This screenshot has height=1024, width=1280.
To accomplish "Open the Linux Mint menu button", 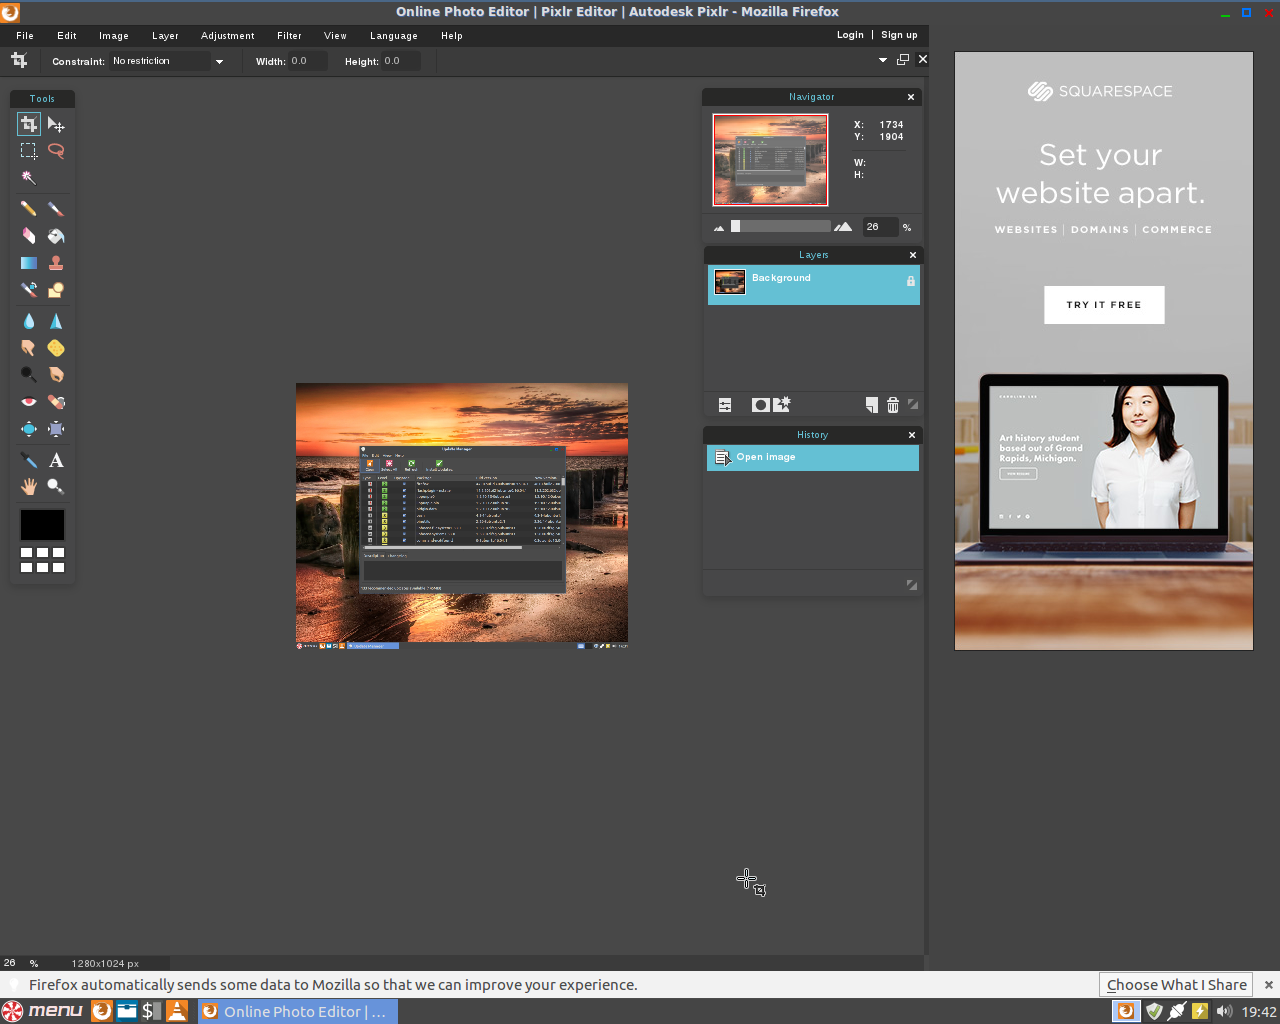I will pyautogui.click(x=42, y=1011).
